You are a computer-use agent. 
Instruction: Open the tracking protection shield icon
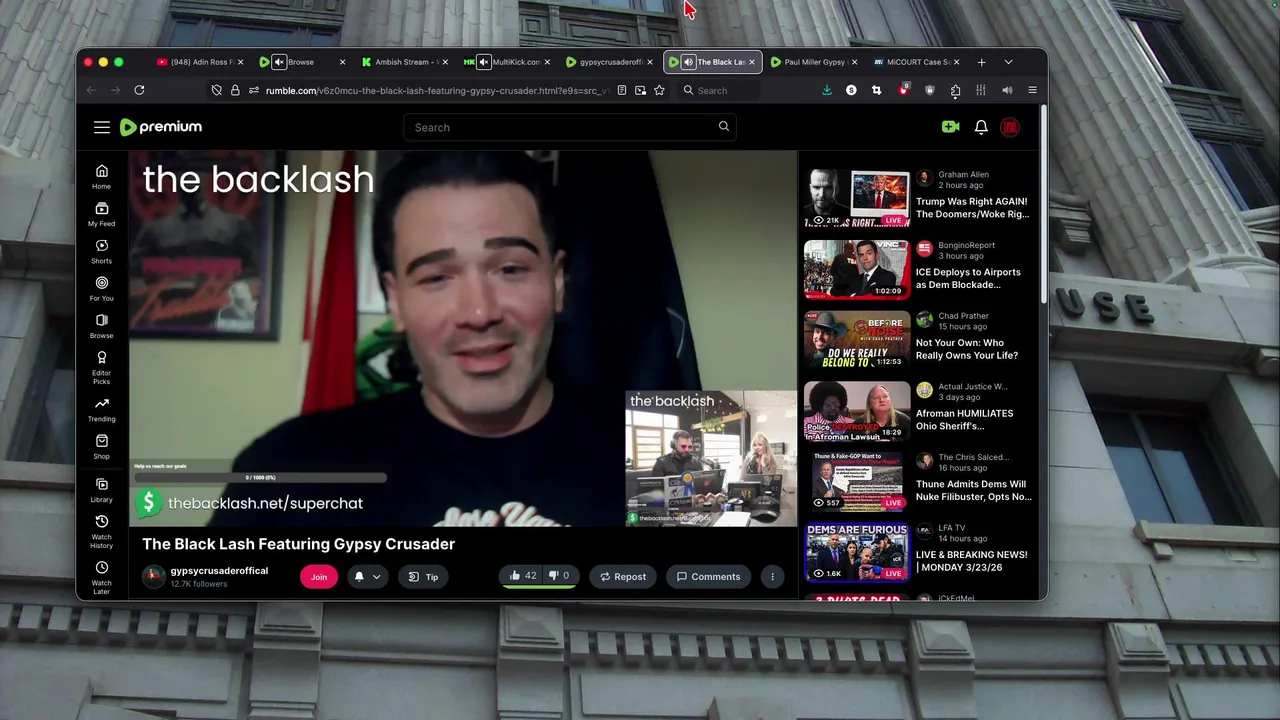tap(216, 90)
